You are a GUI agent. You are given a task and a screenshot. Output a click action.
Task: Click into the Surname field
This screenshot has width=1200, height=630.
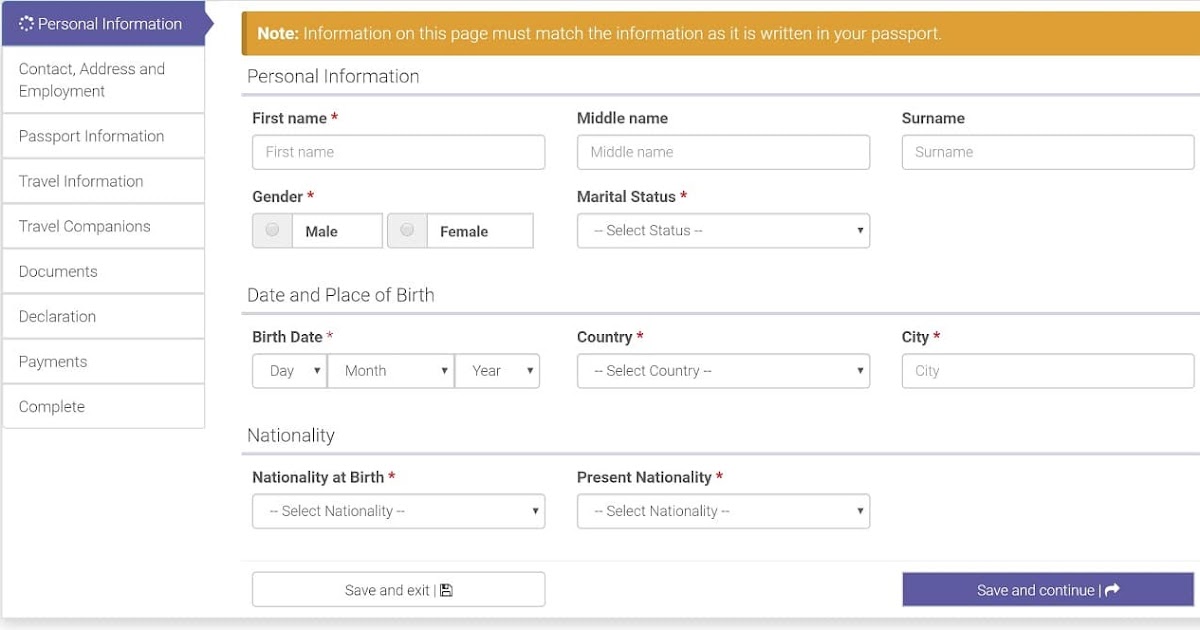coord(1047,152)
